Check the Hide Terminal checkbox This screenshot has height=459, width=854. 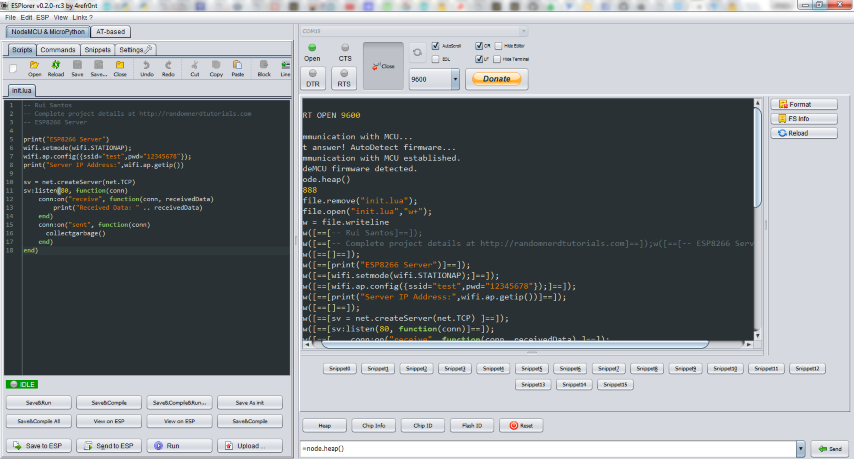[497, 59]
